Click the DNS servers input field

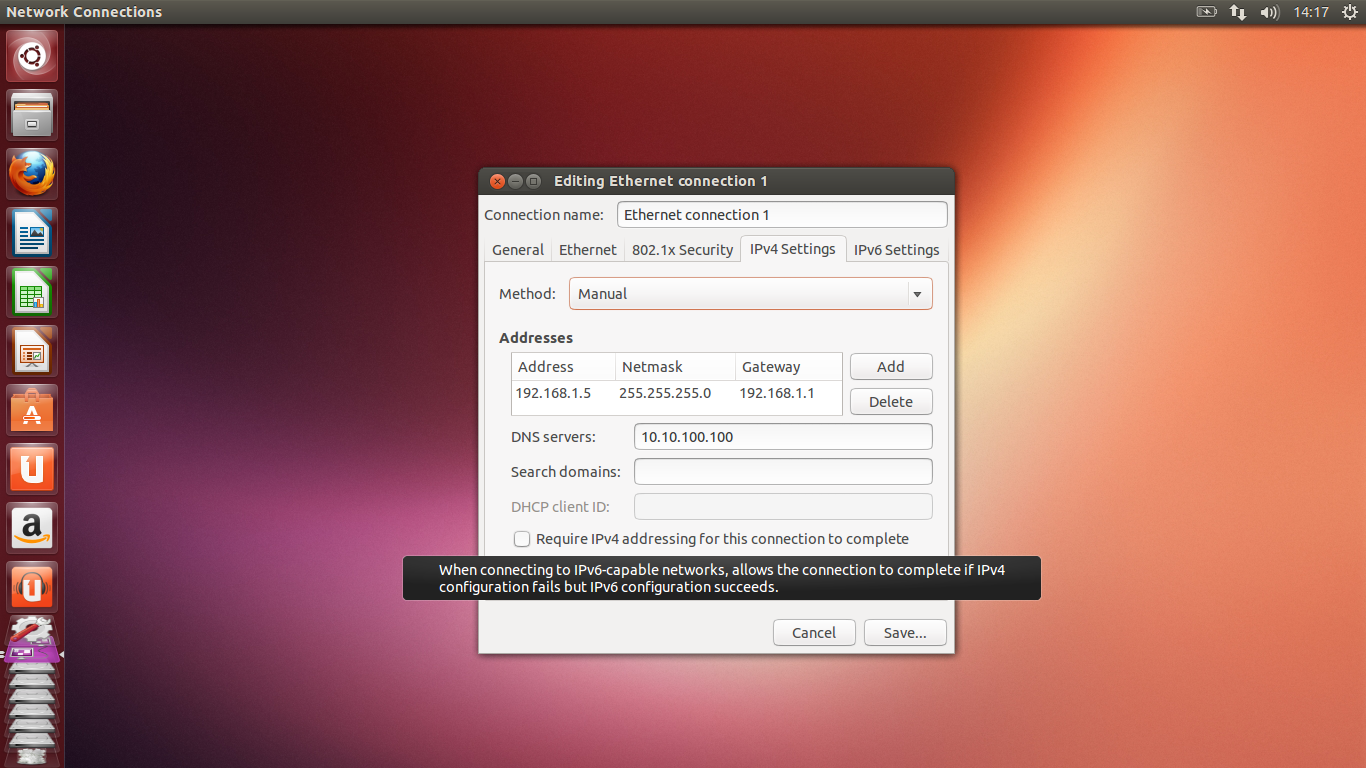point(782,436)
